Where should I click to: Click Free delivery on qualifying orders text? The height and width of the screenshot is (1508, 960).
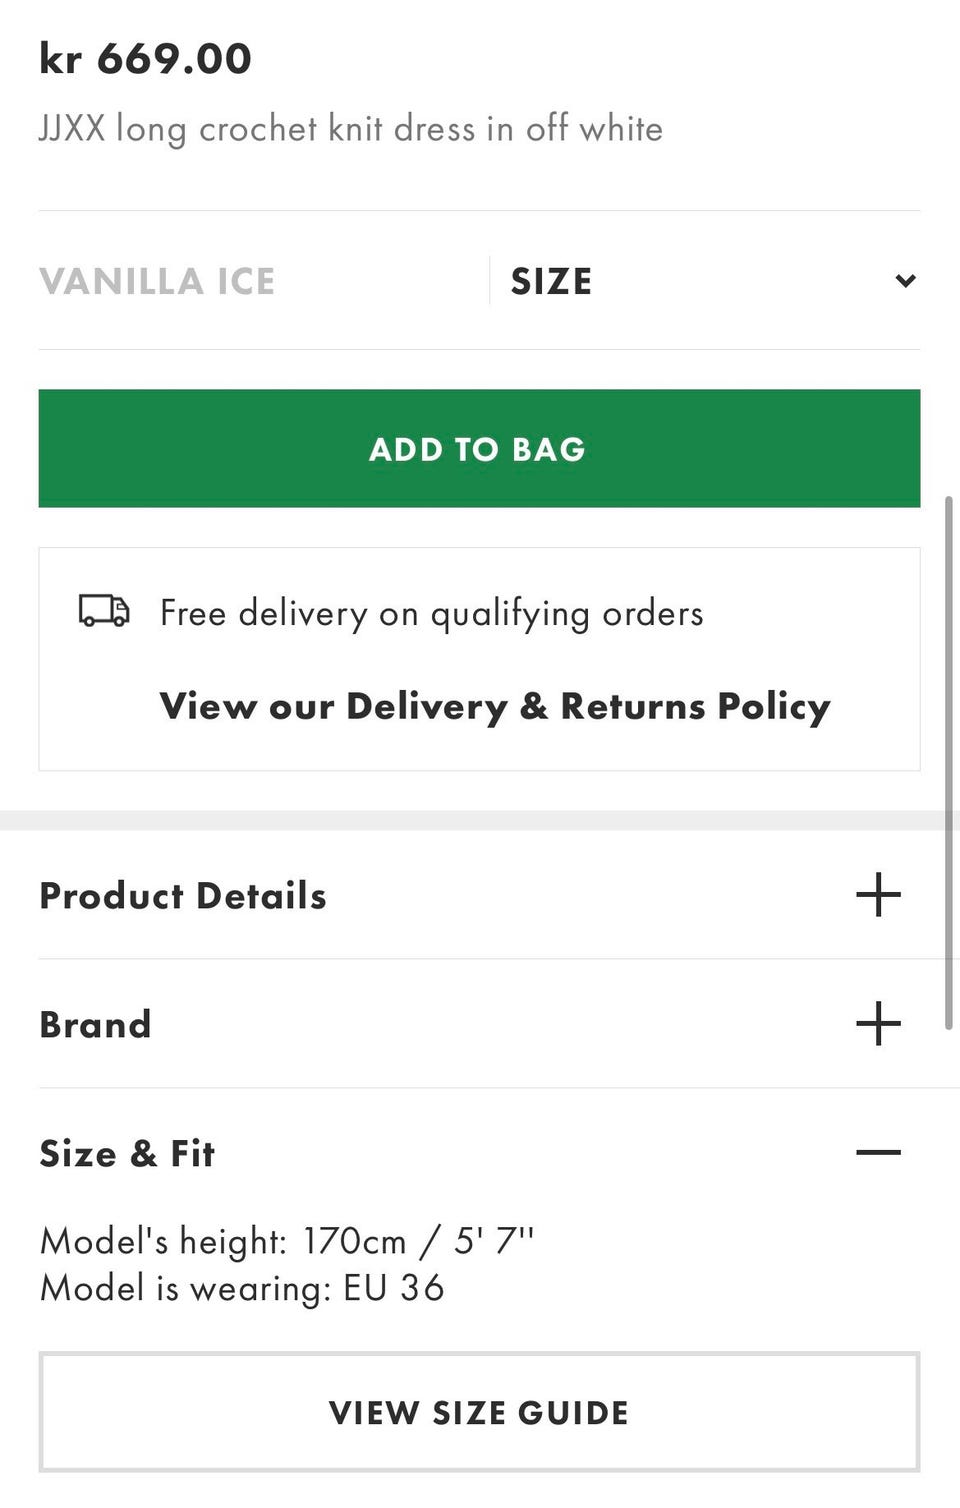pyautogui.click(x=432, y=613)
